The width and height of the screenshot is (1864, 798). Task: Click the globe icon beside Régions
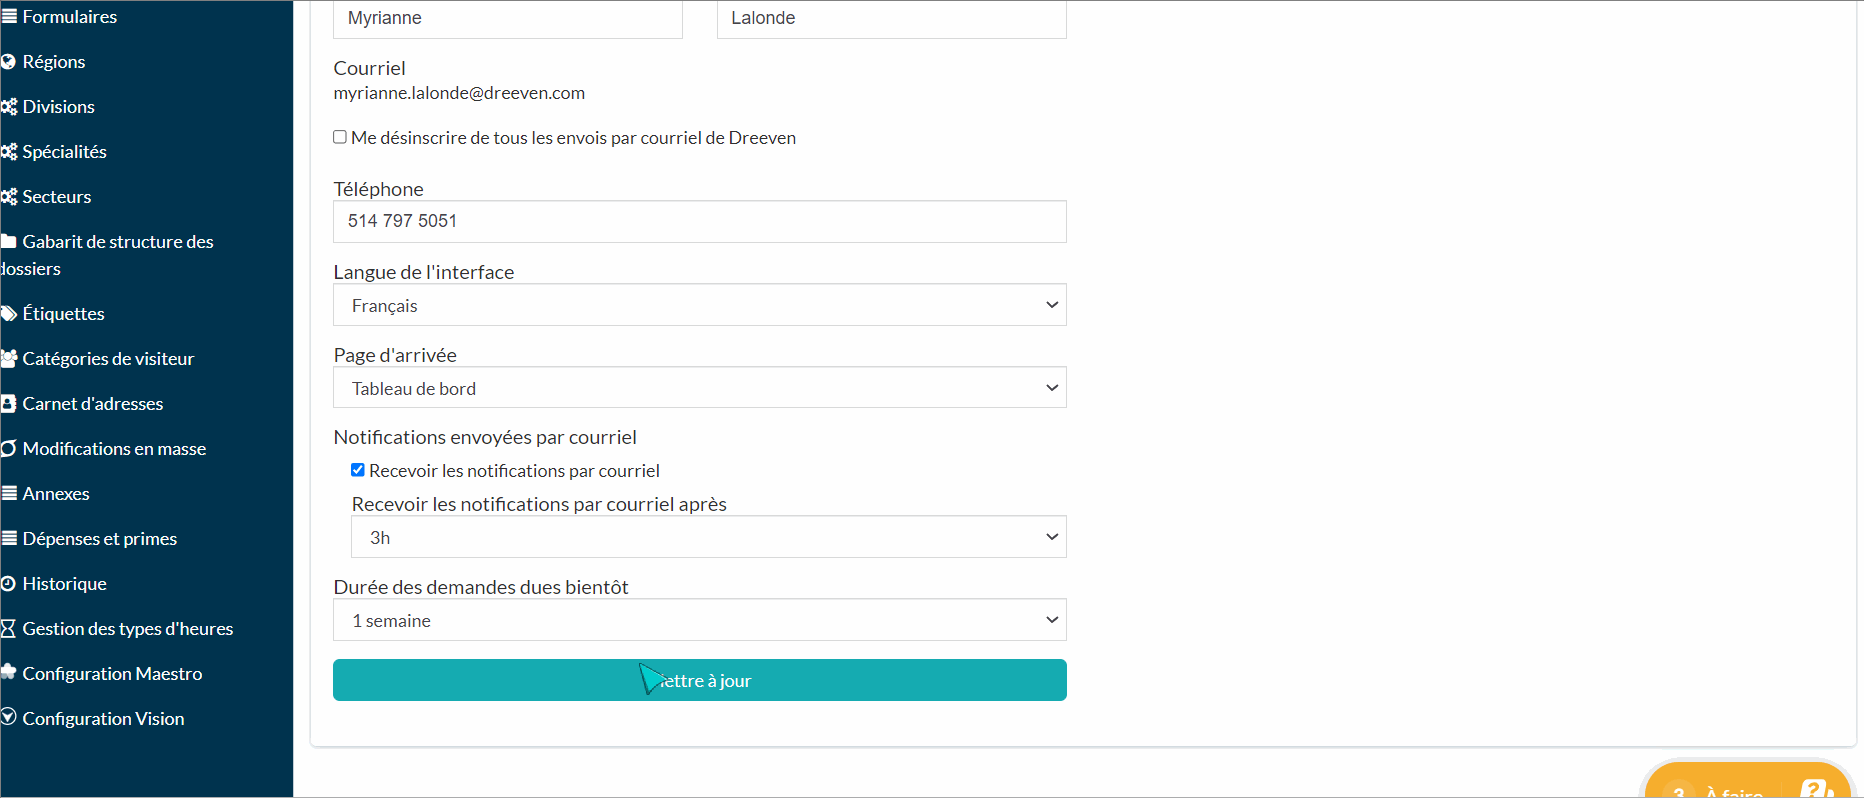point(8,62)
